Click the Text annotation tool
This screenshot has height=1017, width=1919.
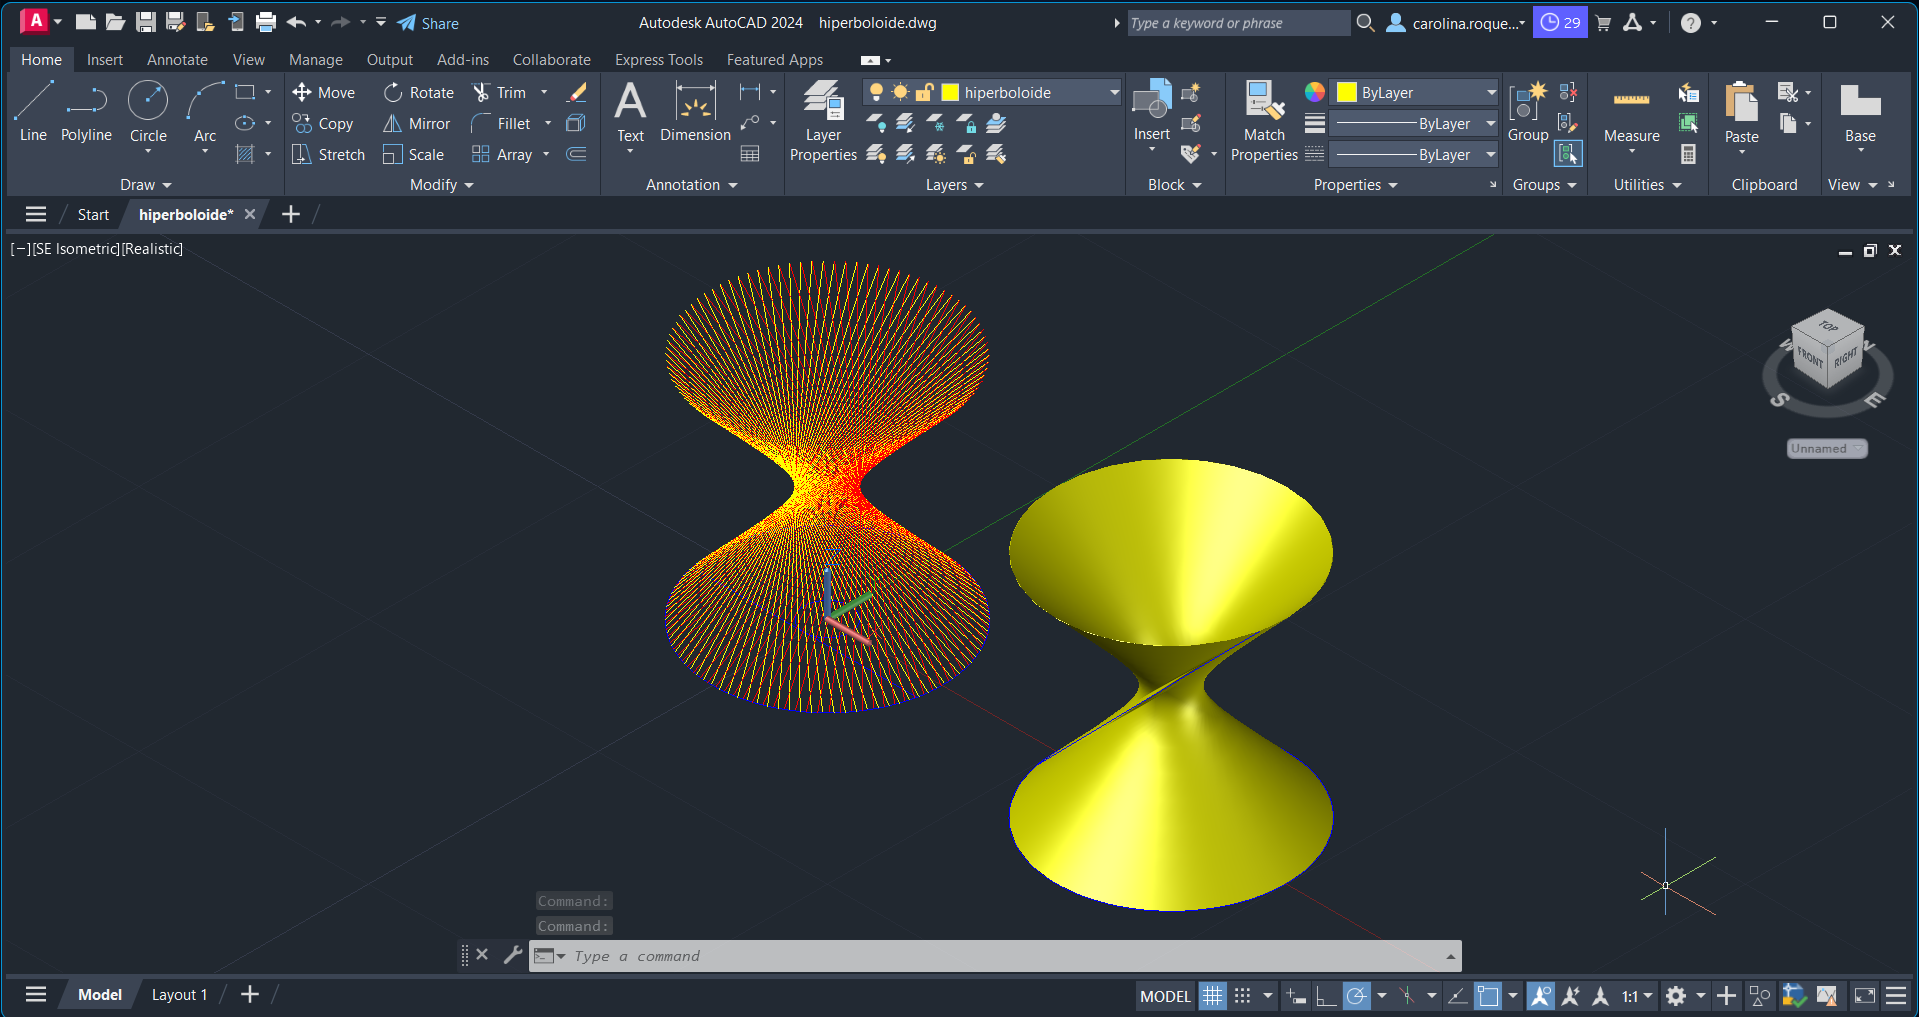coord(630,112)
